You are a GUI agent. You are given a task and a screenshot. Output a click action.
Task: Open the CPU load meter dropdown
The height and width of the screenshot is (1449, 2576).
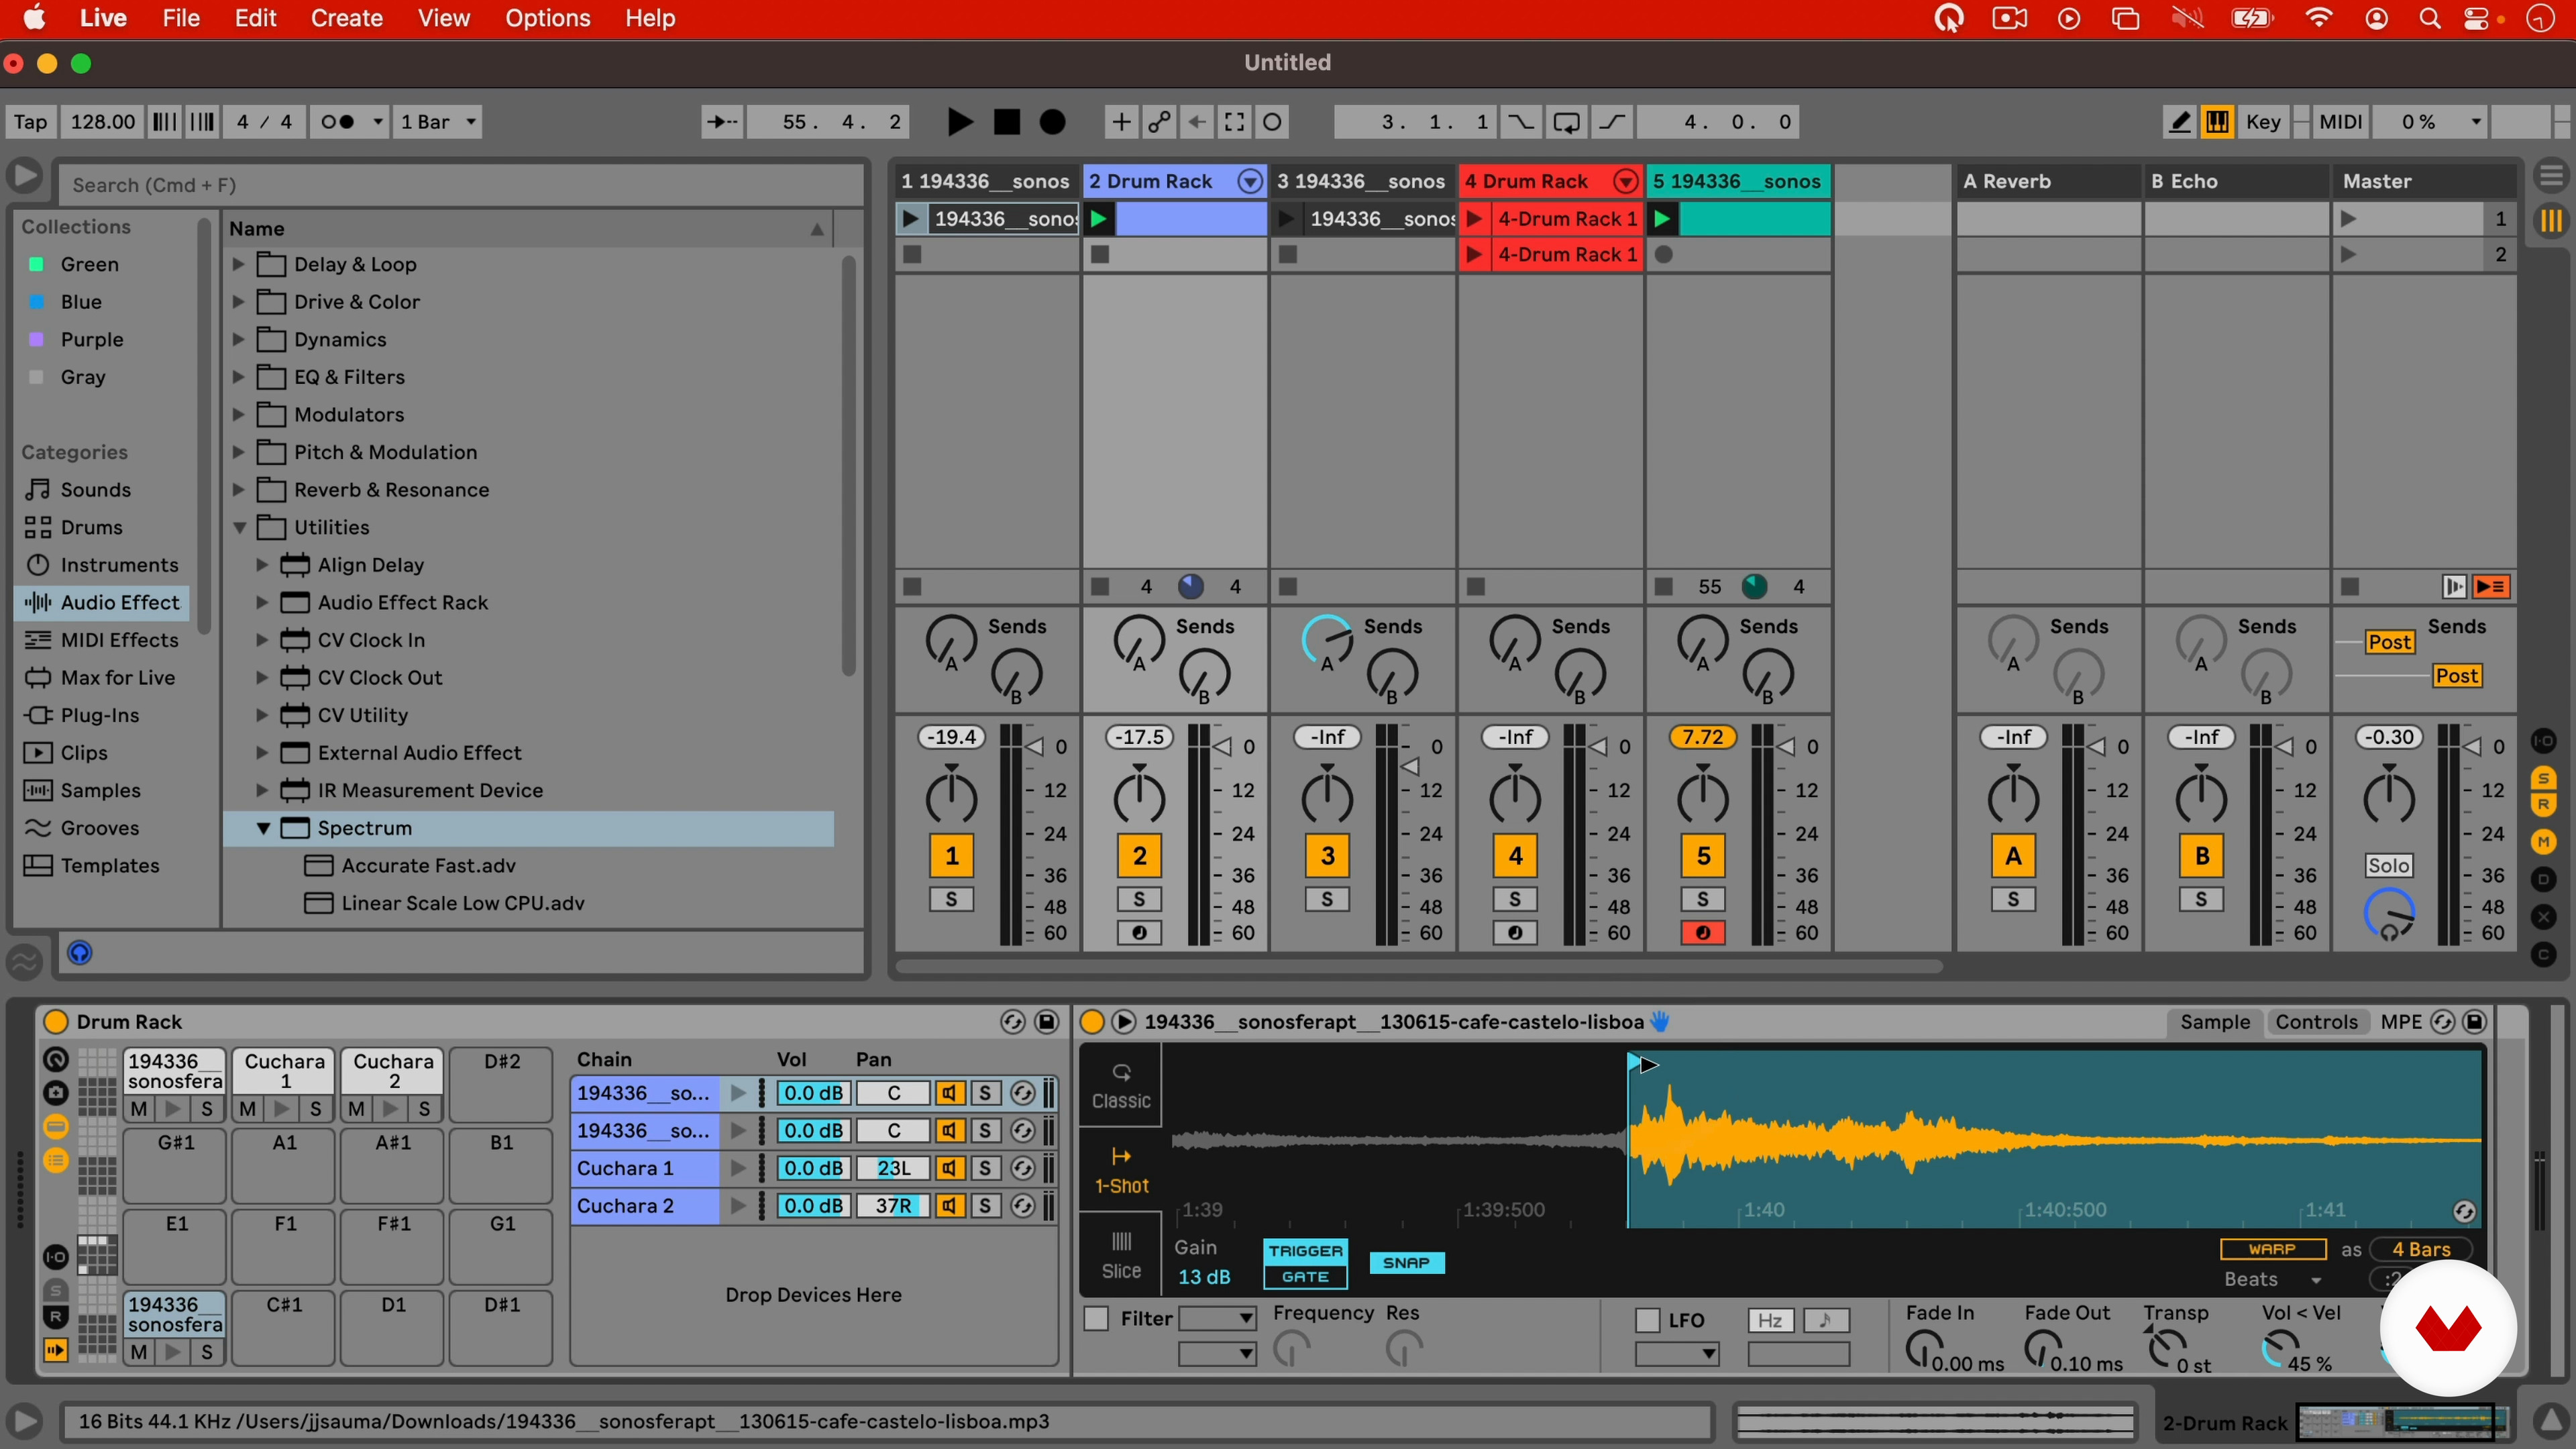[x=2430, y=122]
